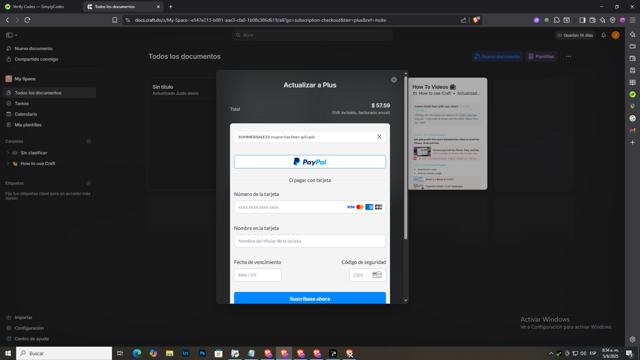Viewport: 640px width, 360px height.
Task: Open the orange user avatar menu
Action: coord(615,36)
